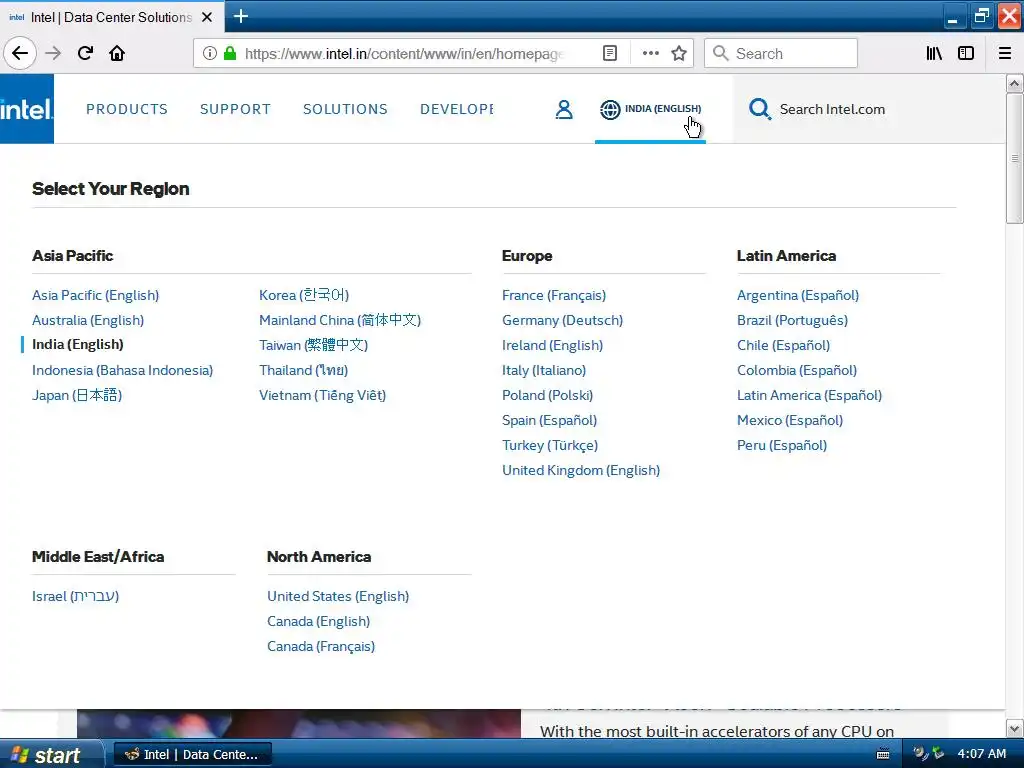Image resolution: width=1024 pixels, height=768 pixels.
Task: Choose Argentina (Español) region
Action: click(798, 295)
